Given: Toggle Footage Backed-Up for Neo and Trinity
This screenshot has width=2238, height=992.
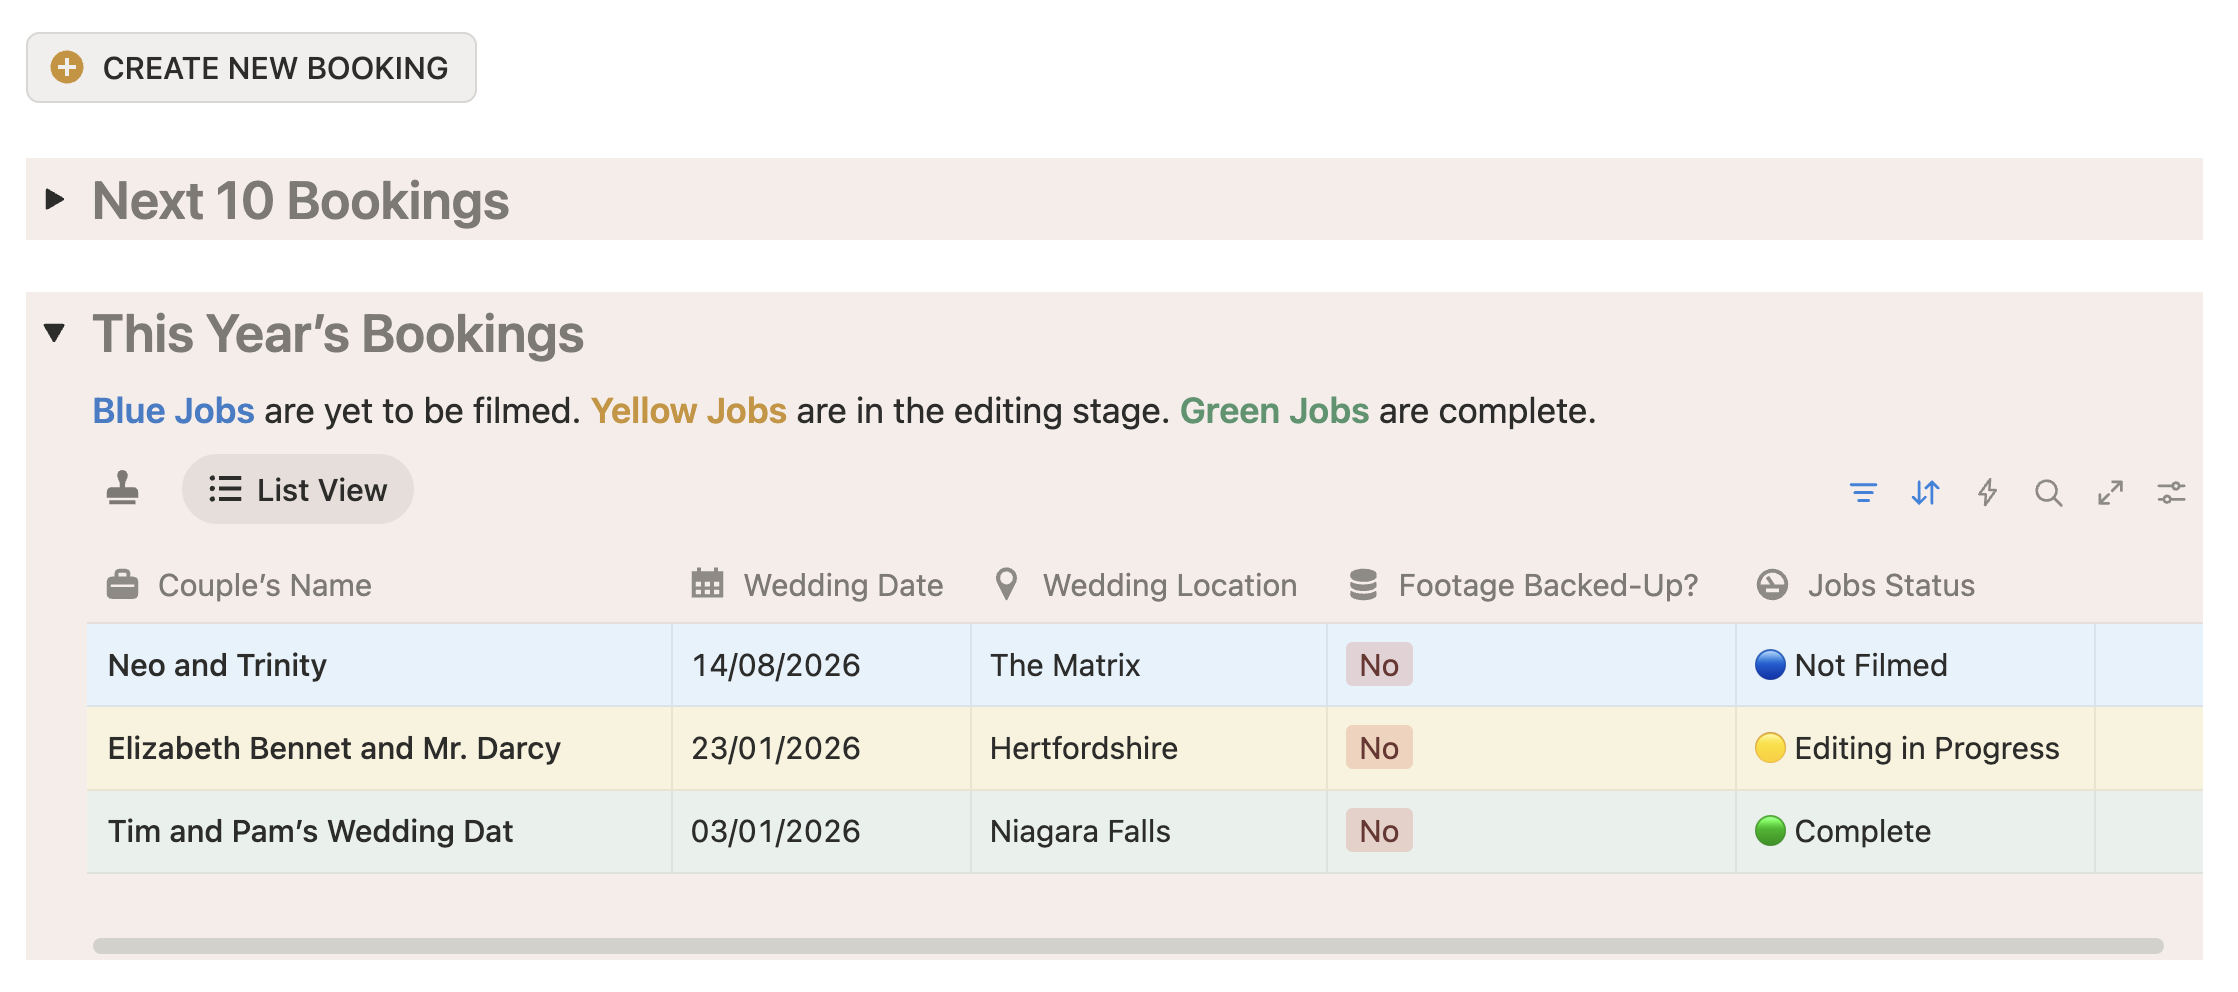Looking at the screenshot, I should pos(1379,665).
